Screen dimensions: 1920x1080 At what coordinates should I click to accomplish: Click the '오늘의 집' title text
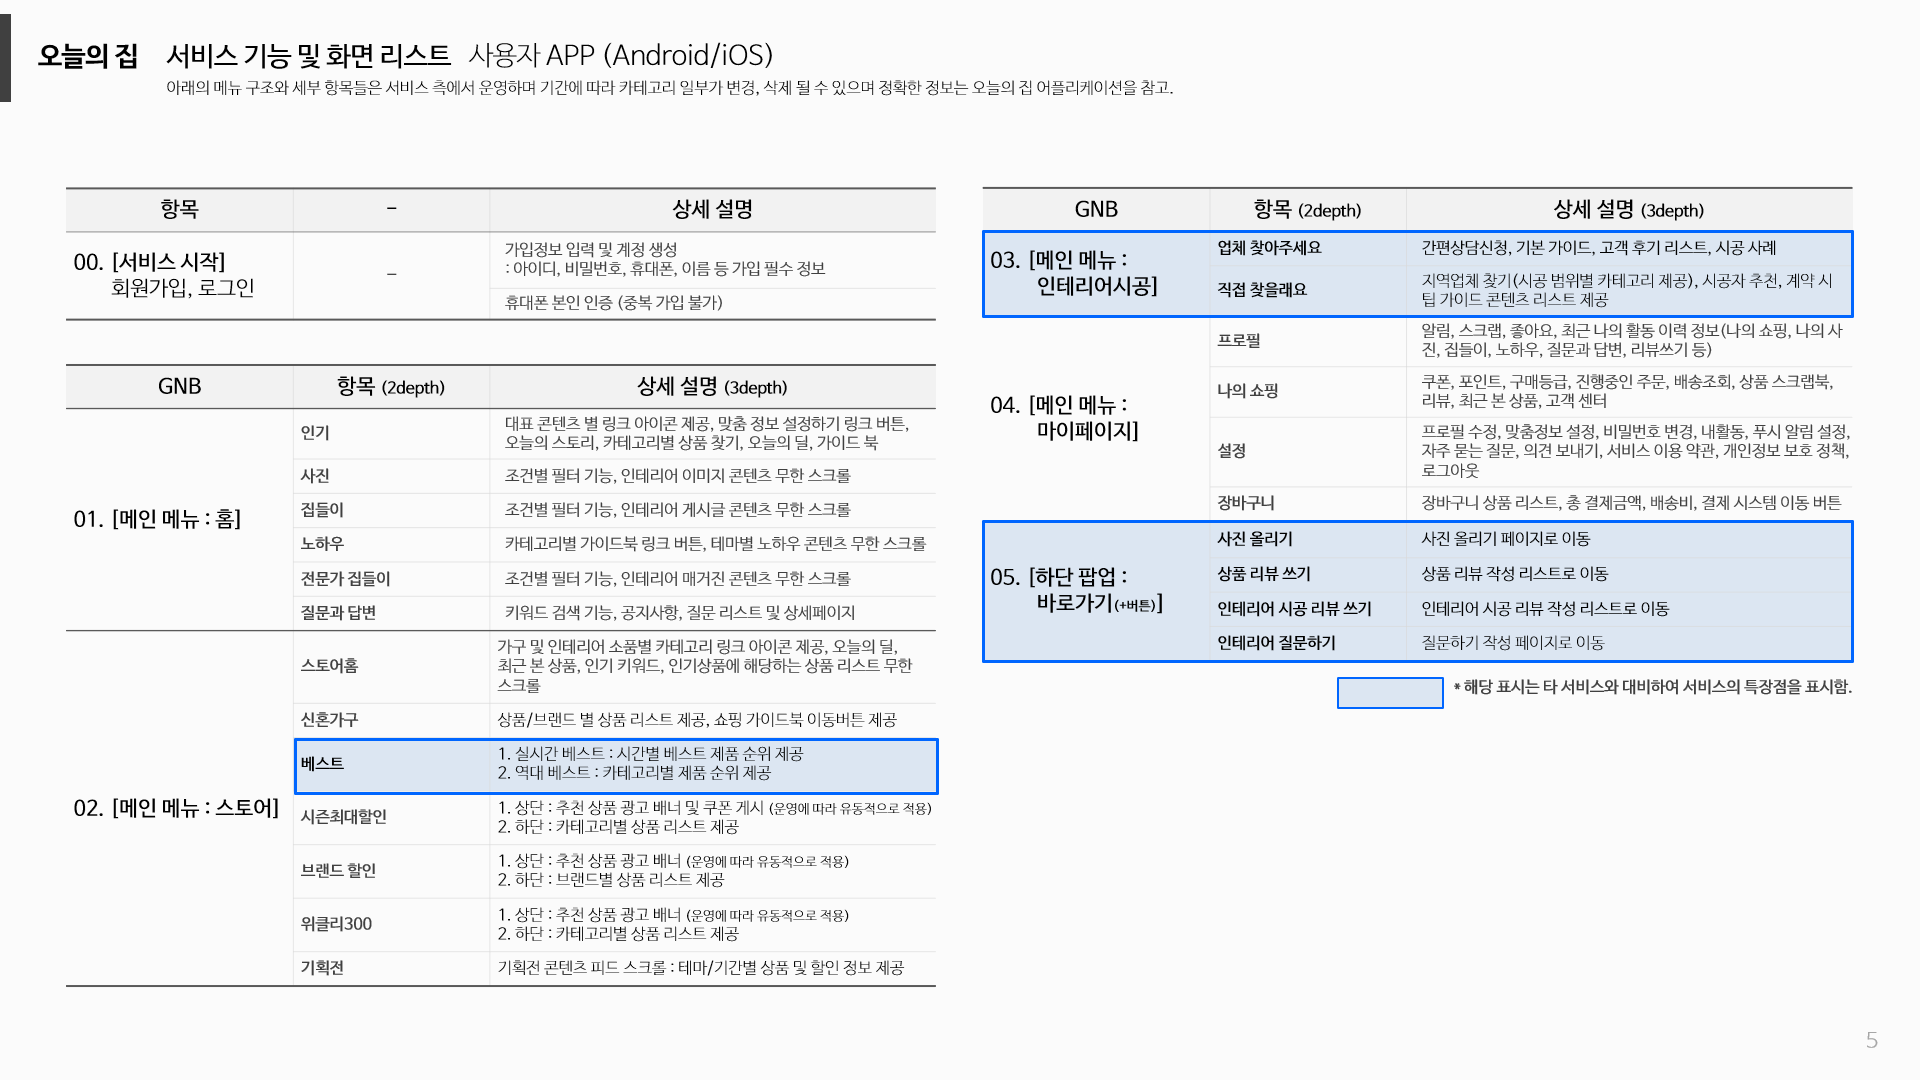(88, 55)
